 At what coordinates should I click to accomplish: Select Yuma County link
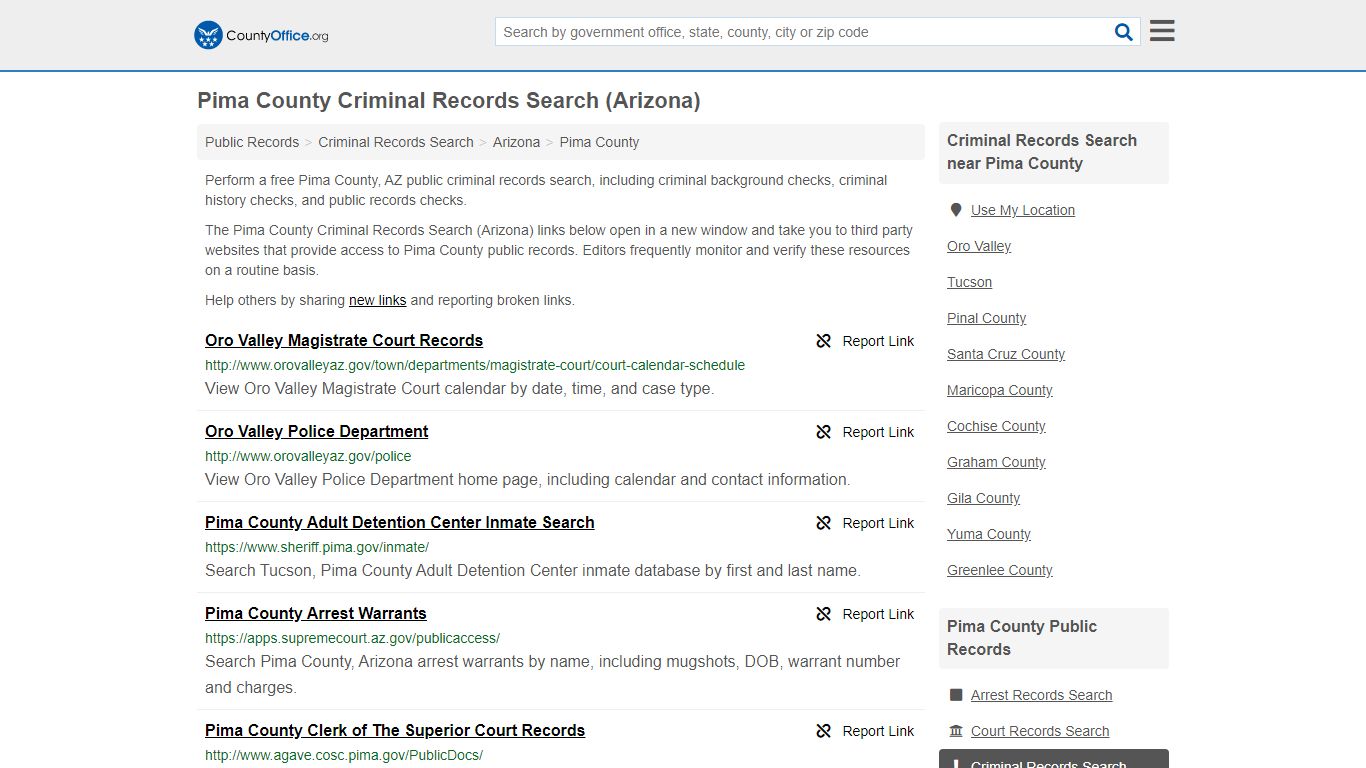coord(989,534)
